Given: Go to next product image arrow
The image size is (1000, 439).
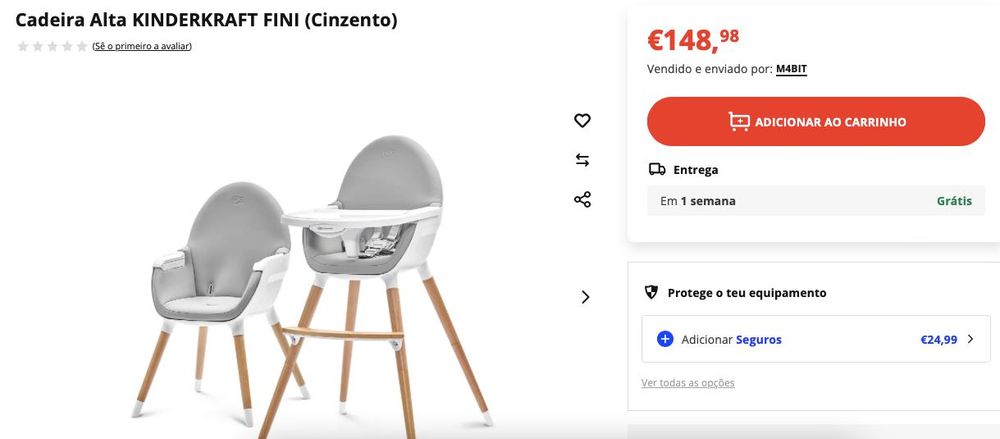Looking at the screenshot, I should click(x=585, y=297).
